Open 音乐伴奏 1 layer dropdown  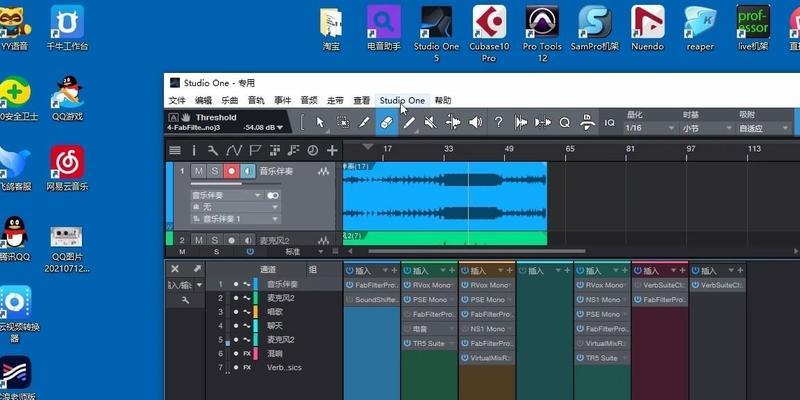(235, 219)
